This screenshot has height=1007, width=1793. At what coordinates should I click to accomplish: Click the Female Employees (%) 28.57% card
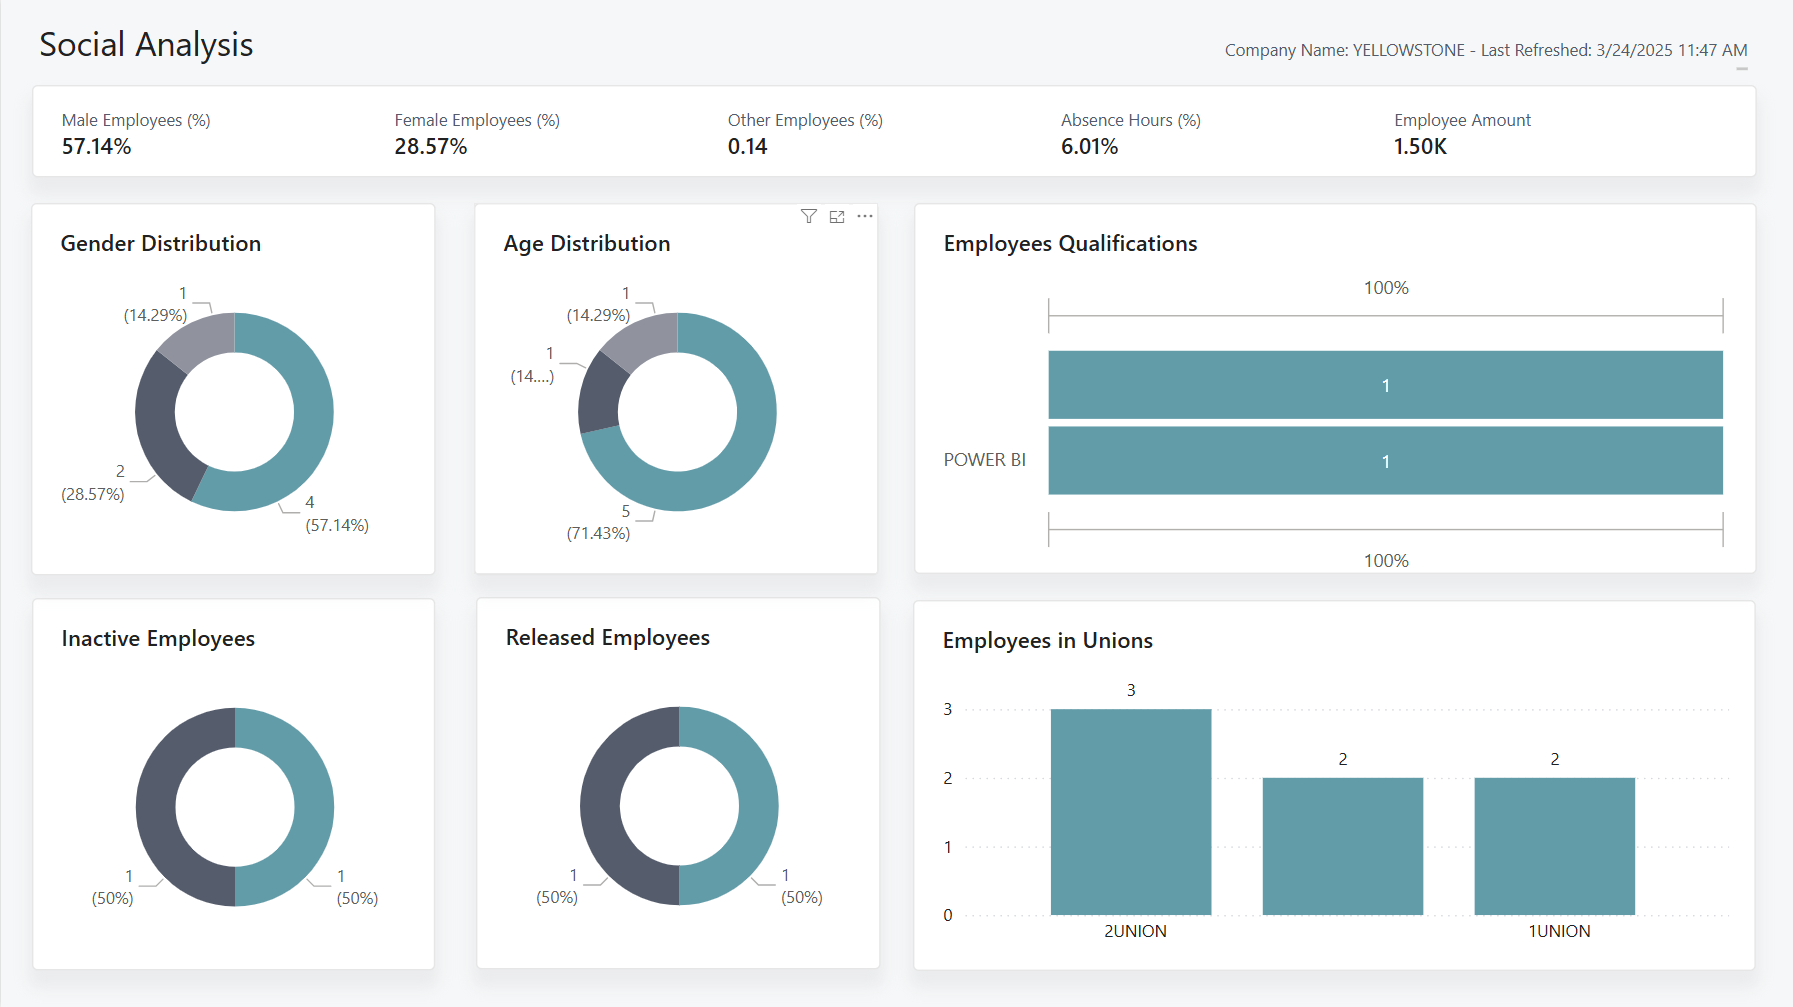point(431,147)
